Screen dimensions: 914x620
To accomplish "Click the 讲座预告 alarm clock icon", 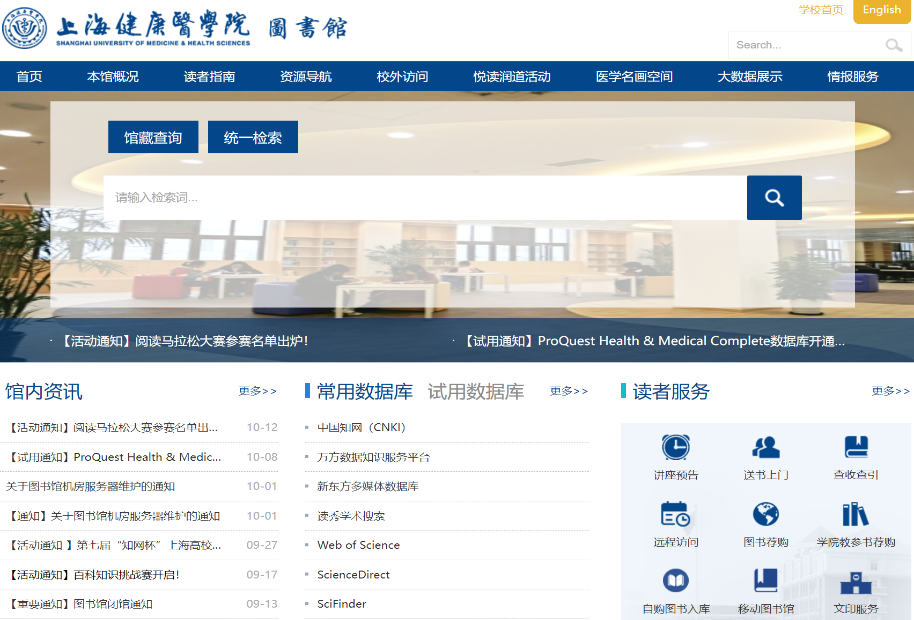I will 676,447.
